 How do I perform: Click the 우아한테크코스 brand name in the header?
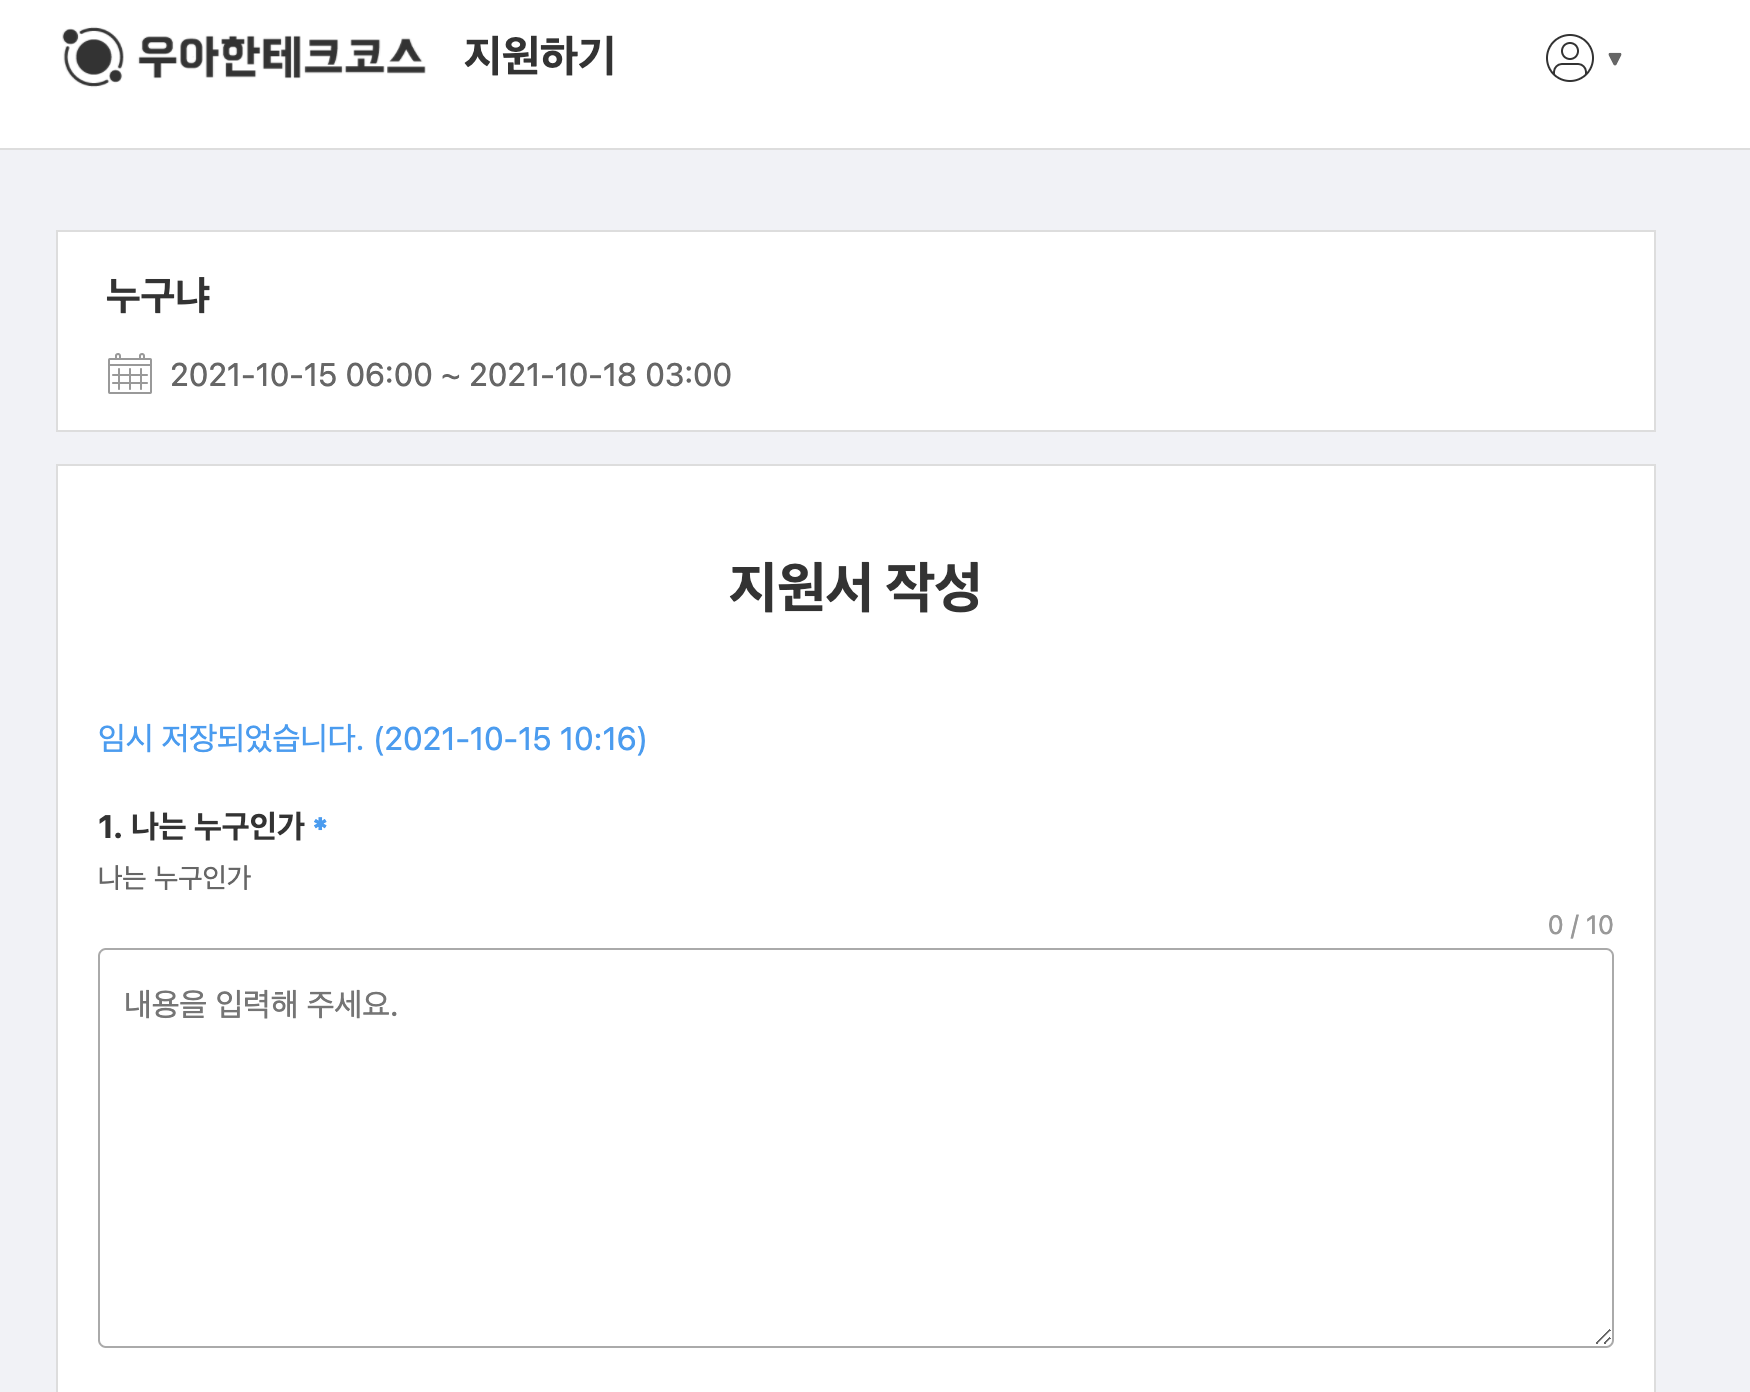point(281,58)
